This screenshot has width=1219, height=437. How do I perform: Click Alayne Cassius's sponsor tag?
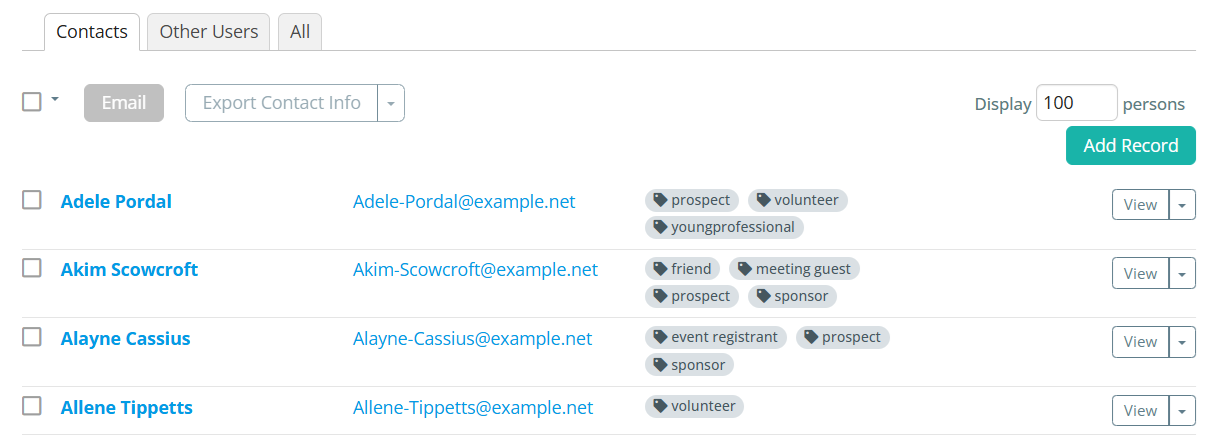[x=689, y=365]
